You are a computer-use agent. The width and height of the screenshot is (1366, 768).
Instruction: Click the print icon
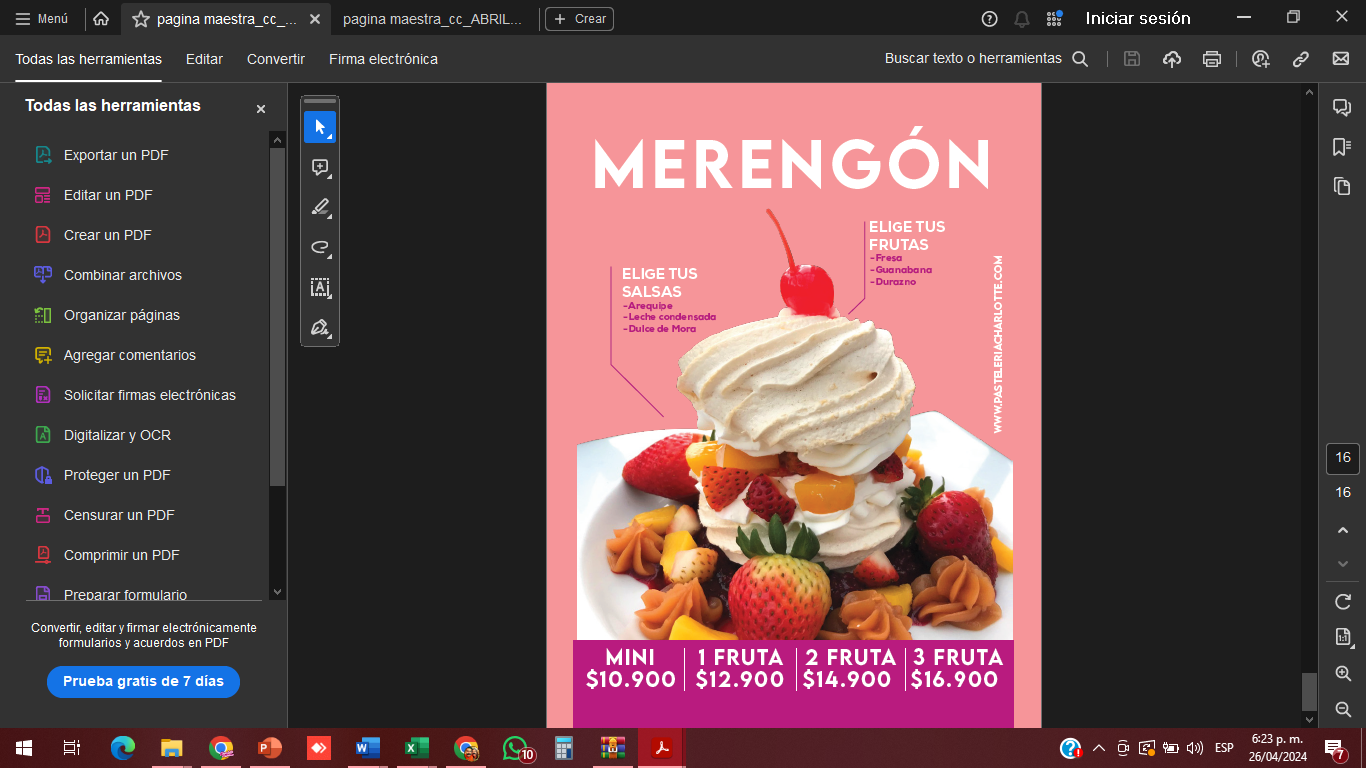coord(1212,59)
